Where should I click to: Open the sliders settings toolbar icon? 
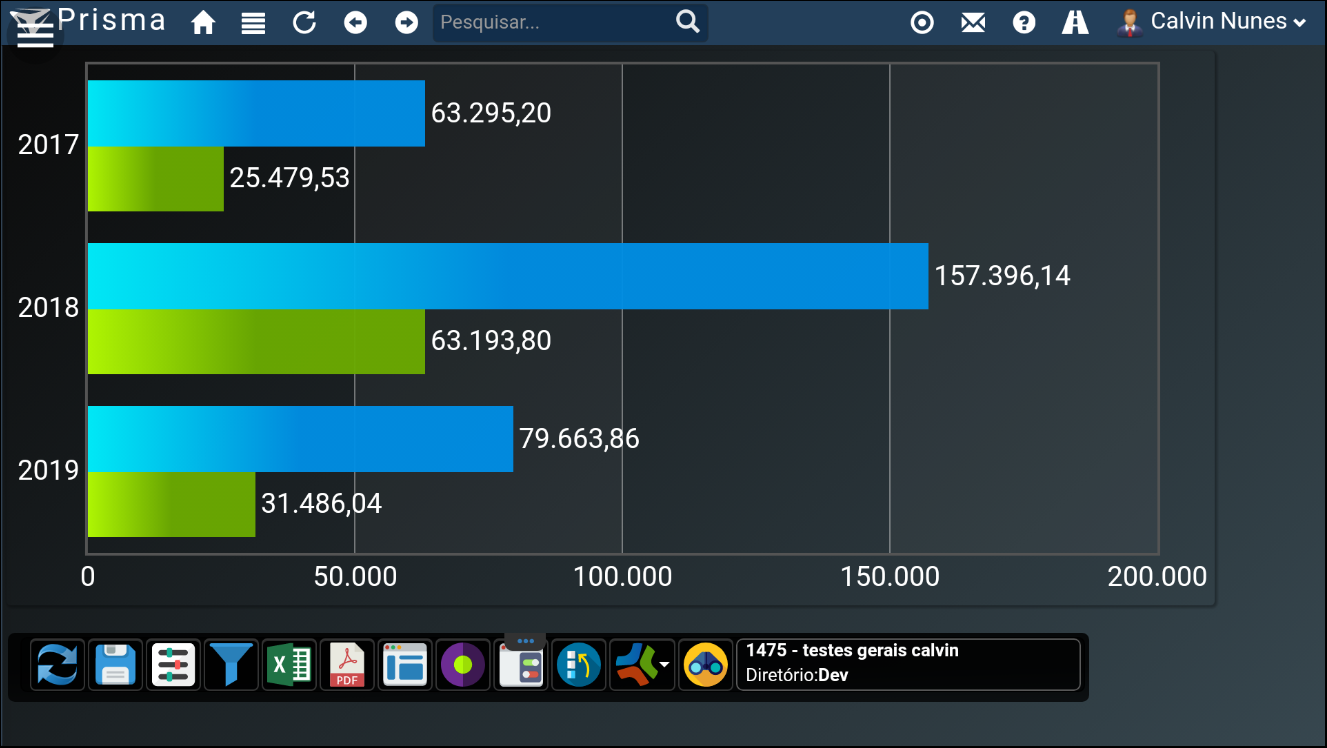click(174, 665)
